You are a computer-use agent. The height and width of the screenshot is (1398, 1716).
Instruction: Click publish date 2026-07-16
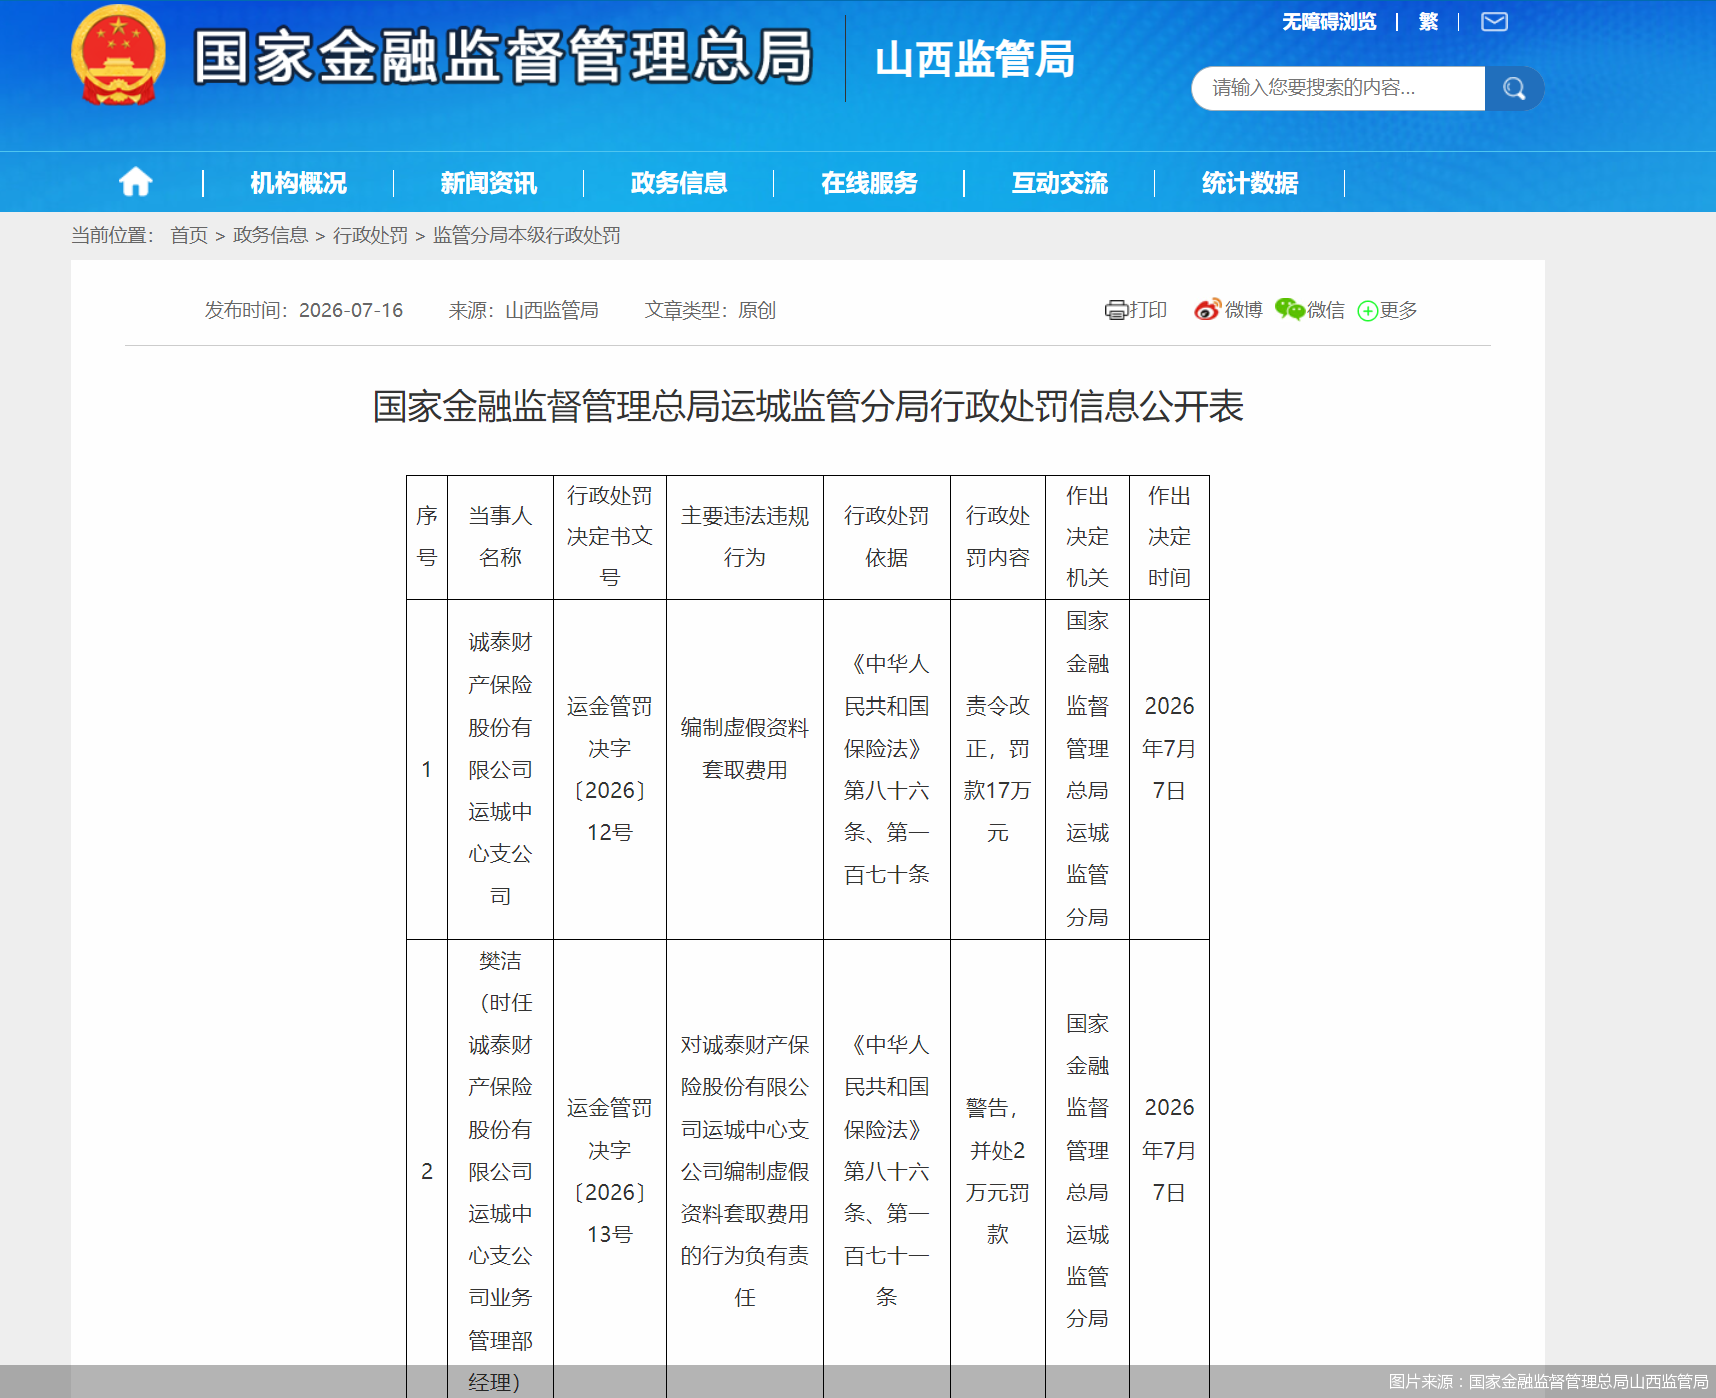coord(351,310)
